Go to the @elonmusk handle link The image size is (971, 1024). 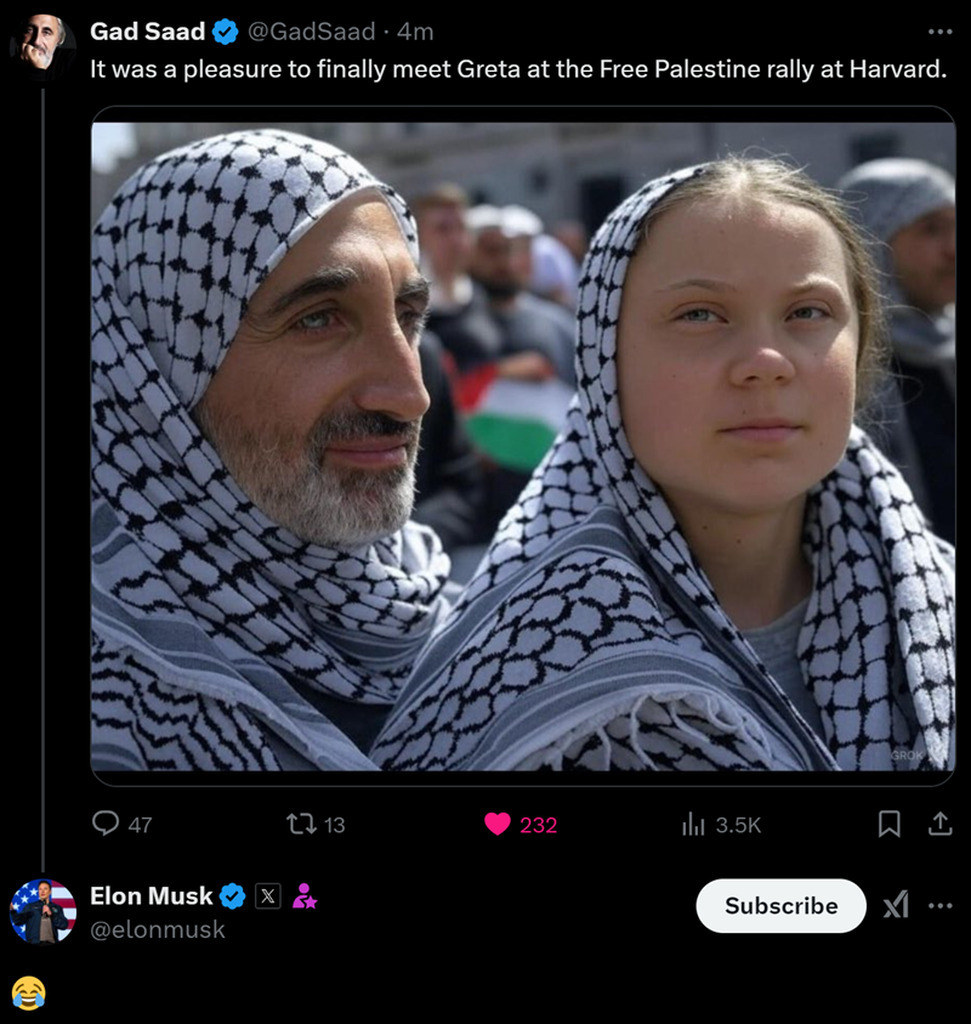point(158,929)
